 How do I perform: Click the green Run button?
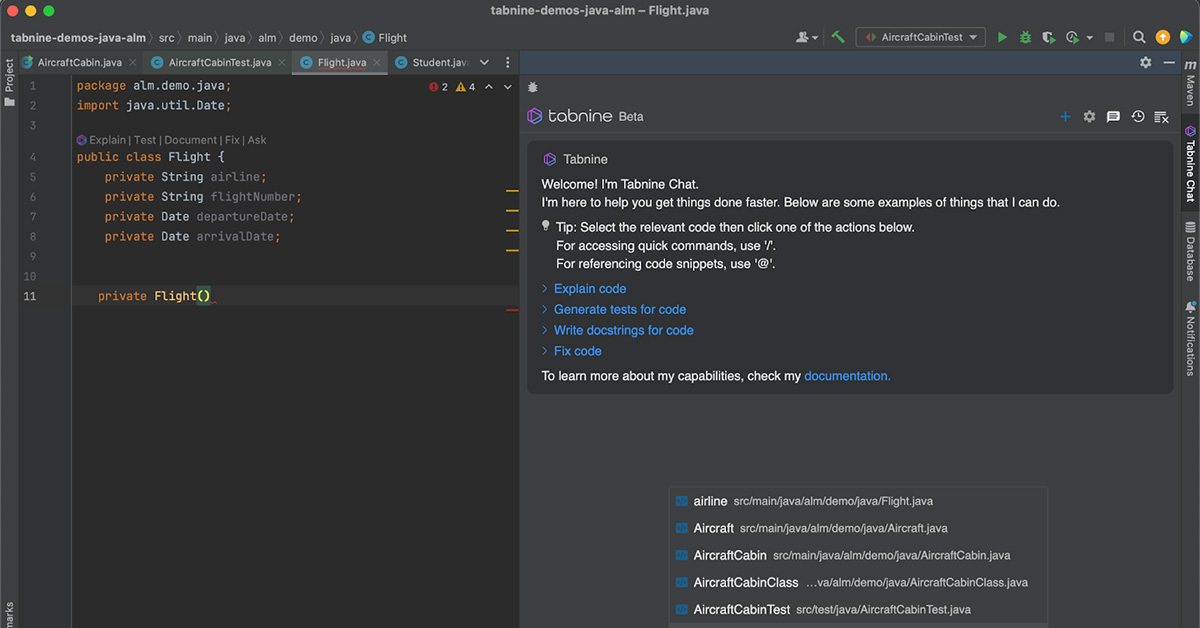[1002, 37]
